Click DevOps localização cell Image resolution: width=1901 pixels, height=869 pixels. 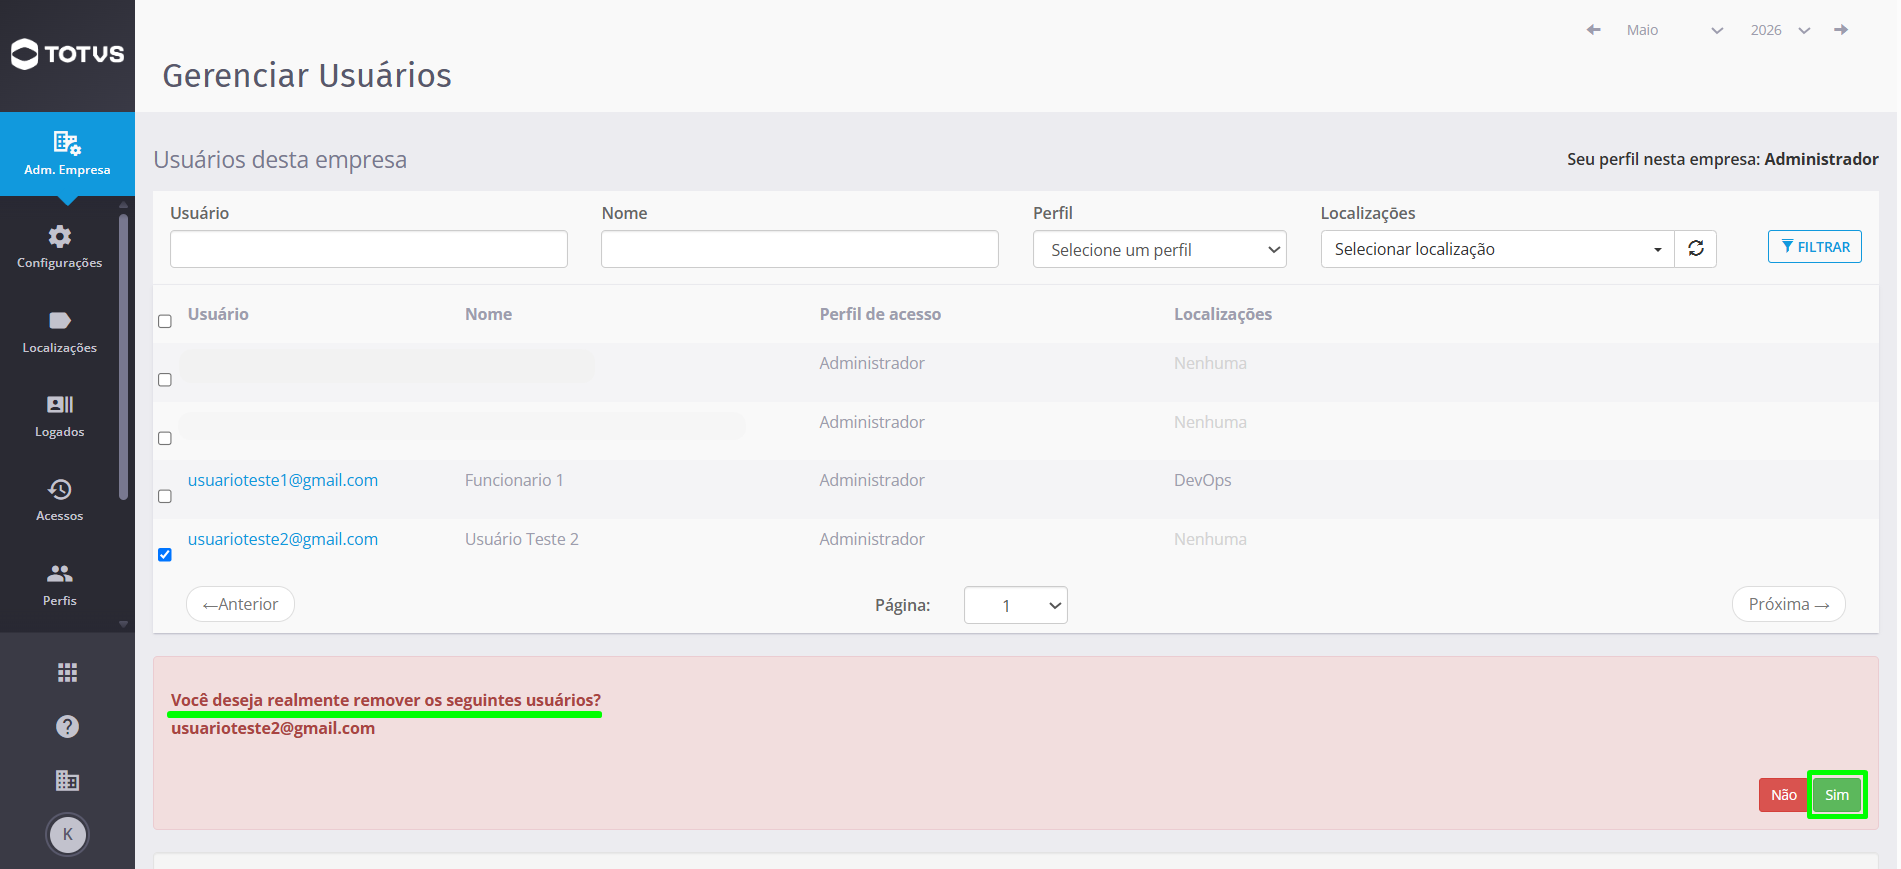pos(1203,480)
